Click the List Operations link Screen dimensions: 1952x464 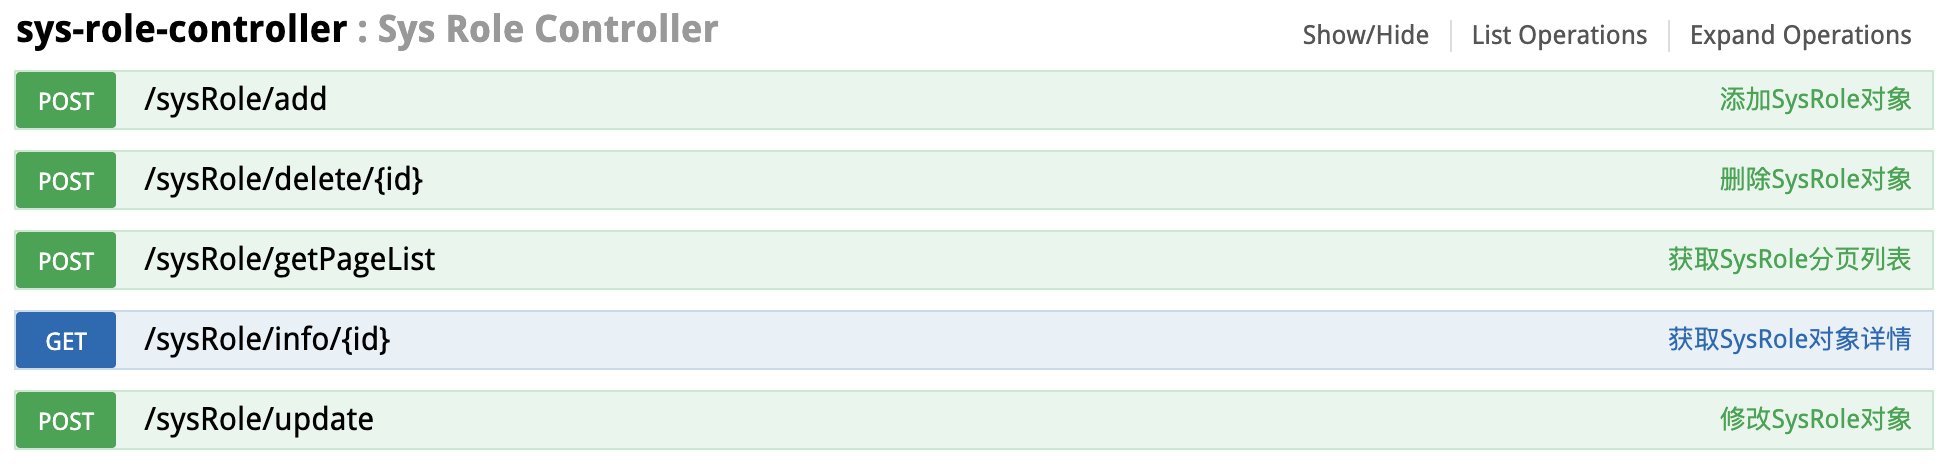pyautogui.click(x=1559, y=35)
